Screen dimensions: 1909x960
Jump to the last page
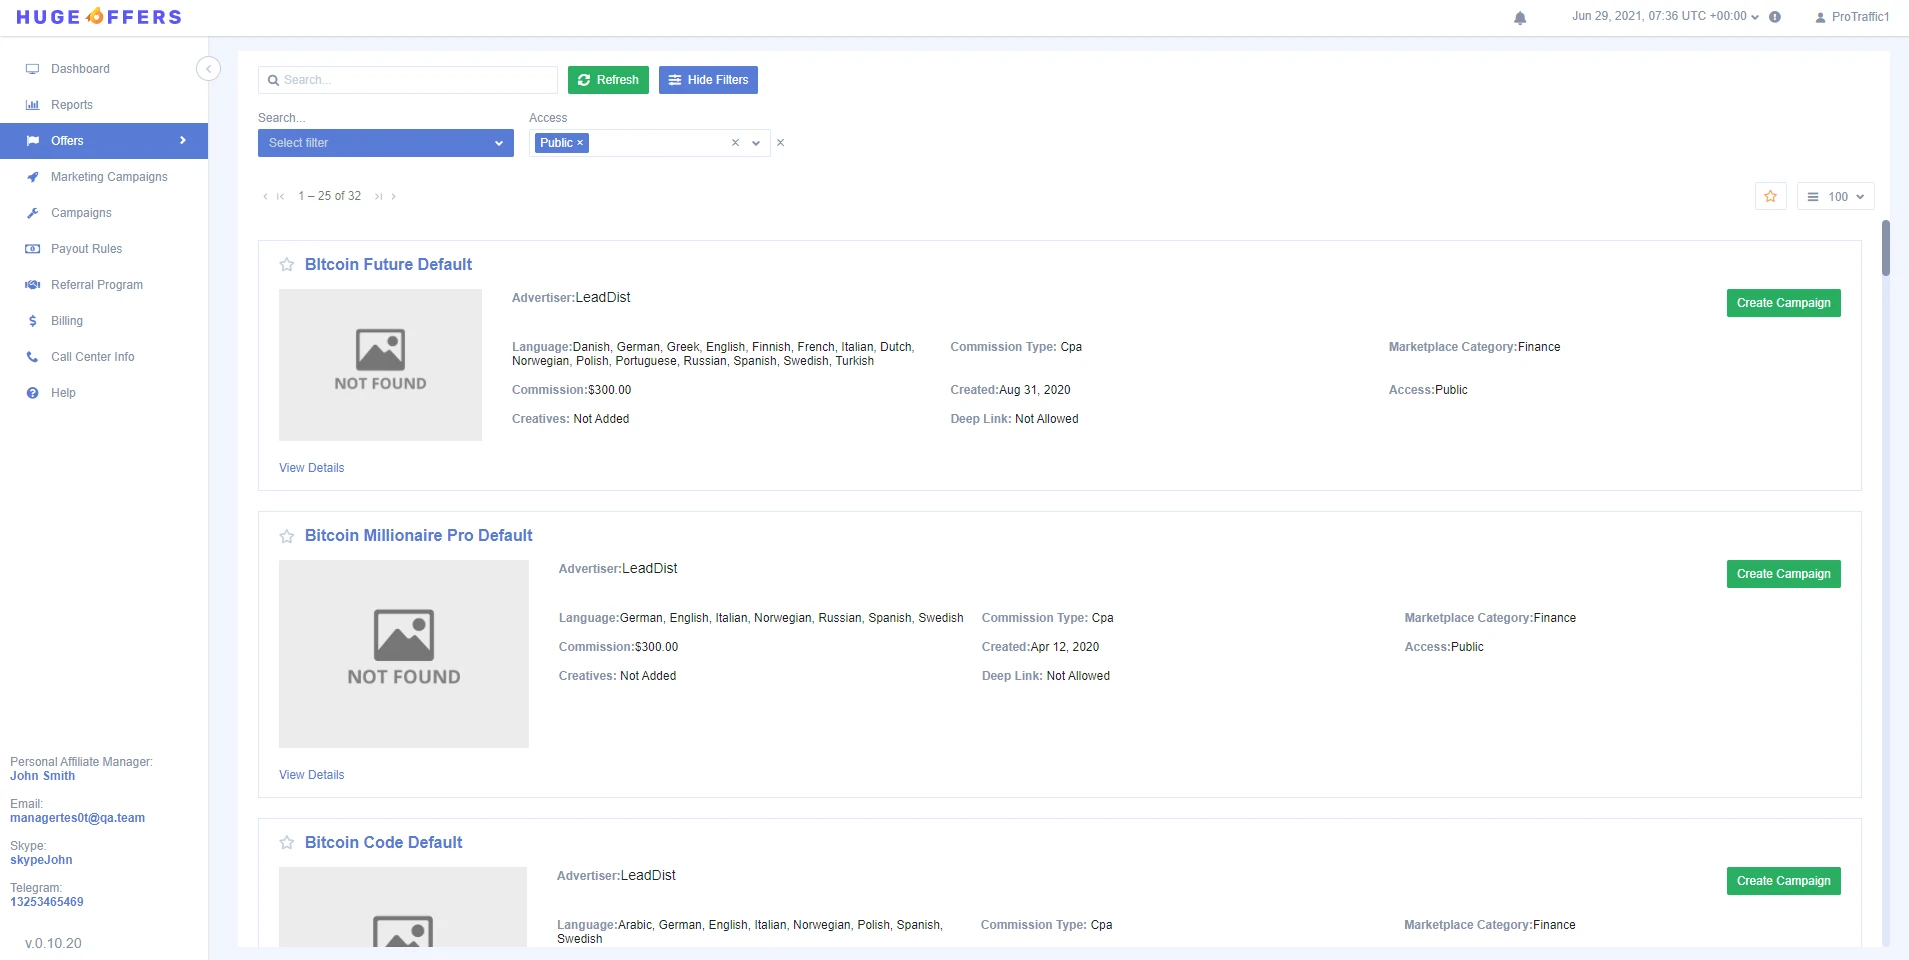[378, 196]
